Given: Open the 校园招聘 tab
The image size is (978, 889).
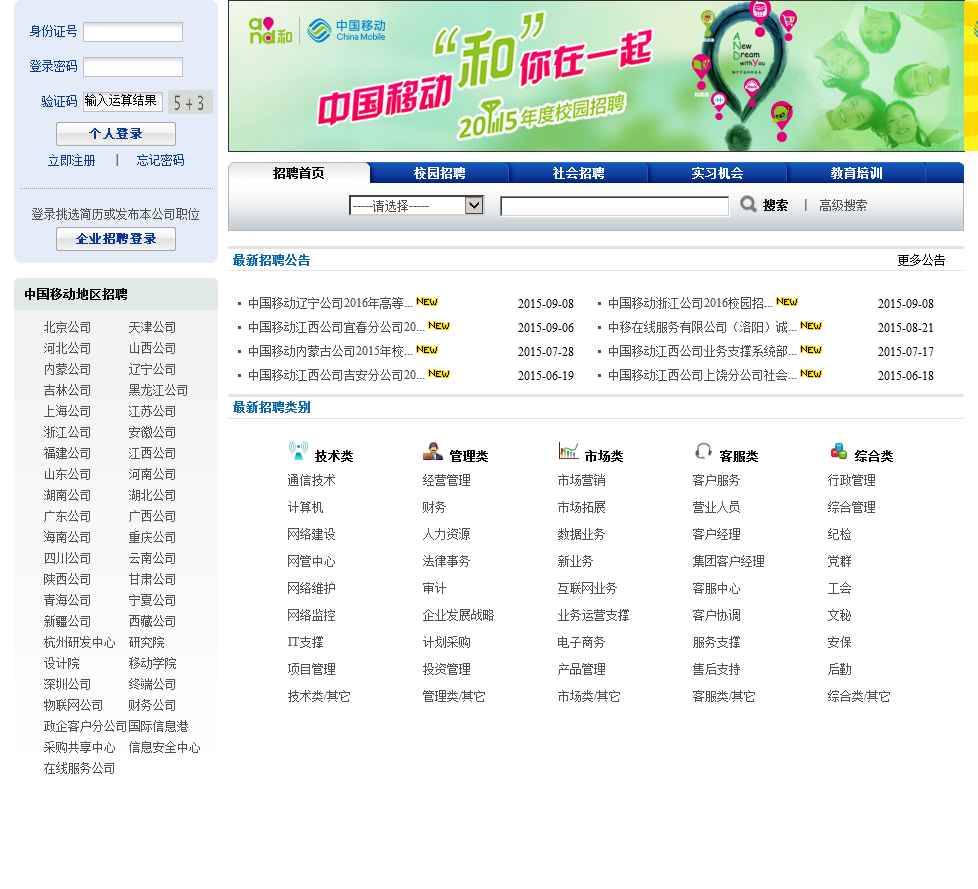Looking at the screenshot, I should point(439,173).
